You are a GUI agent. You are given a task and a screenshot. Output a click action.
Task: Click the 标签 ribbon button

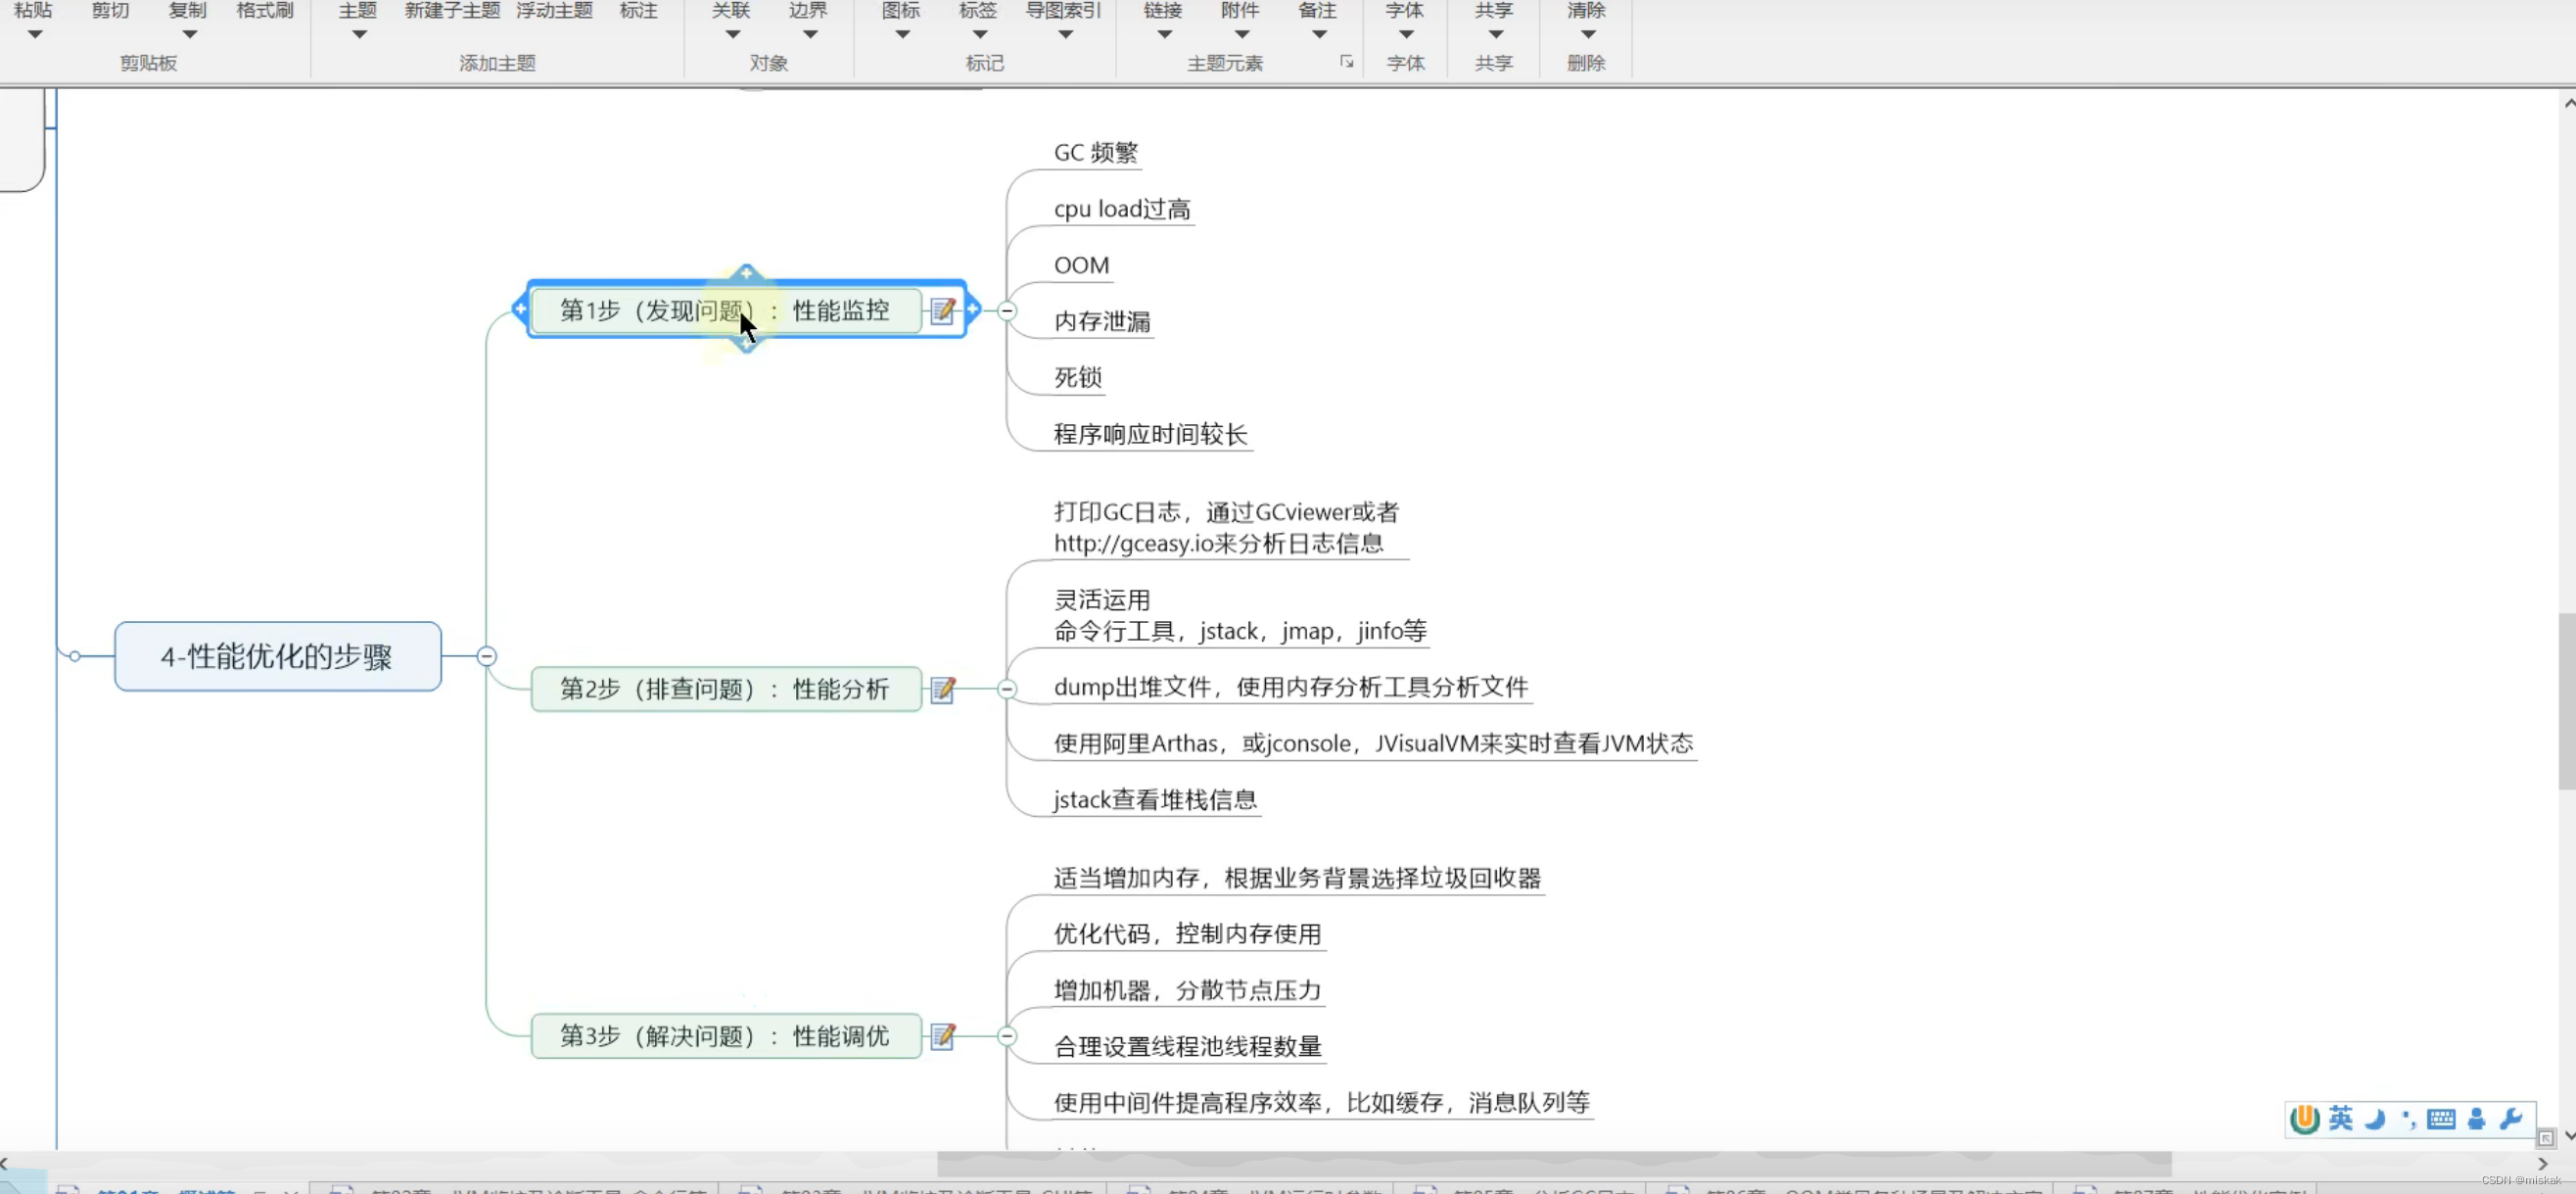(x=978, y=10)
